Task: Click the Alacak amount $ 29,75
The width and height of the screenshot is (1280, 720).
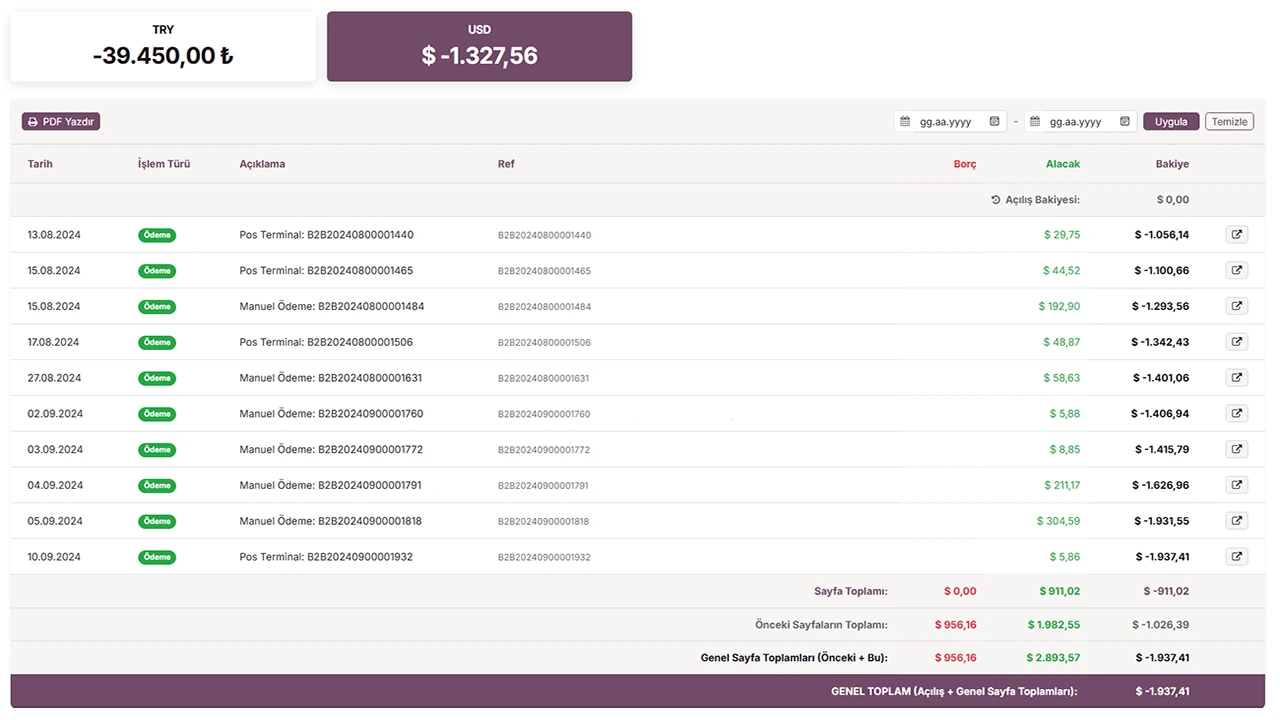Action: point(1061,235)
